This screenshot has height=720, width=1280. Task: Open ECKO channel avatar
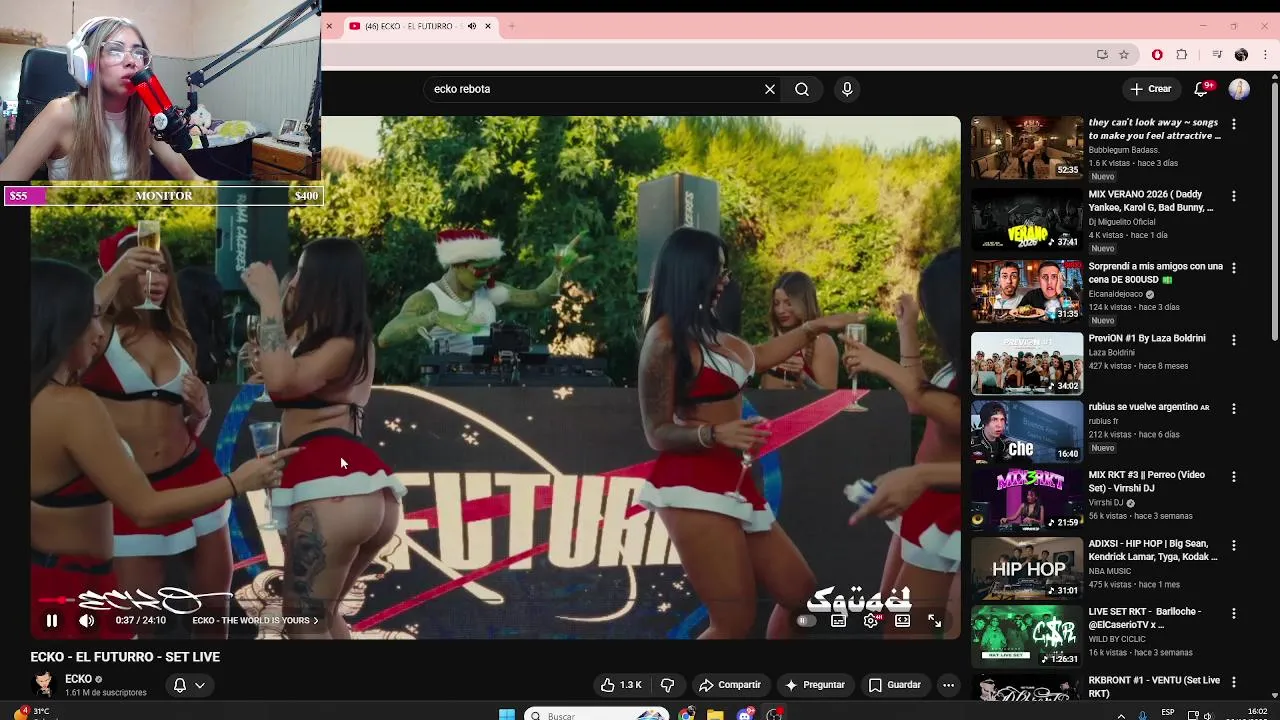(x=43, y=684)
